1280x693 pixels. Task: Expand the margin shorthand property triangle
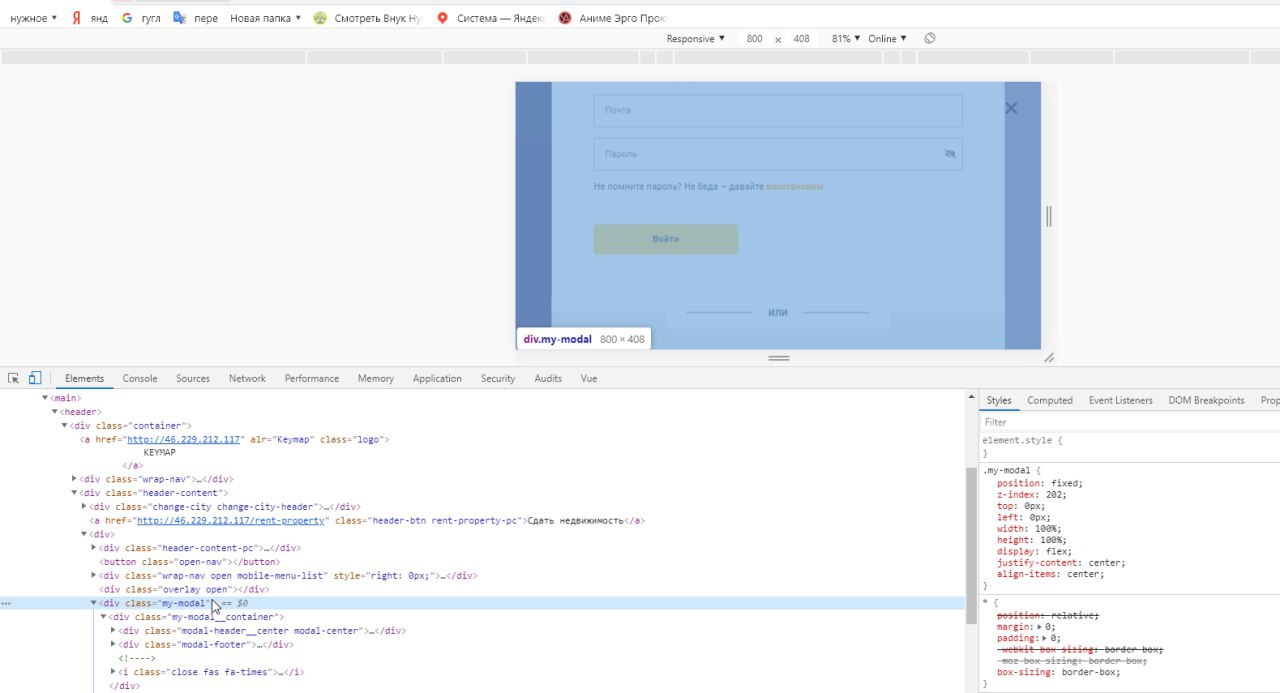coord(1042,626)
